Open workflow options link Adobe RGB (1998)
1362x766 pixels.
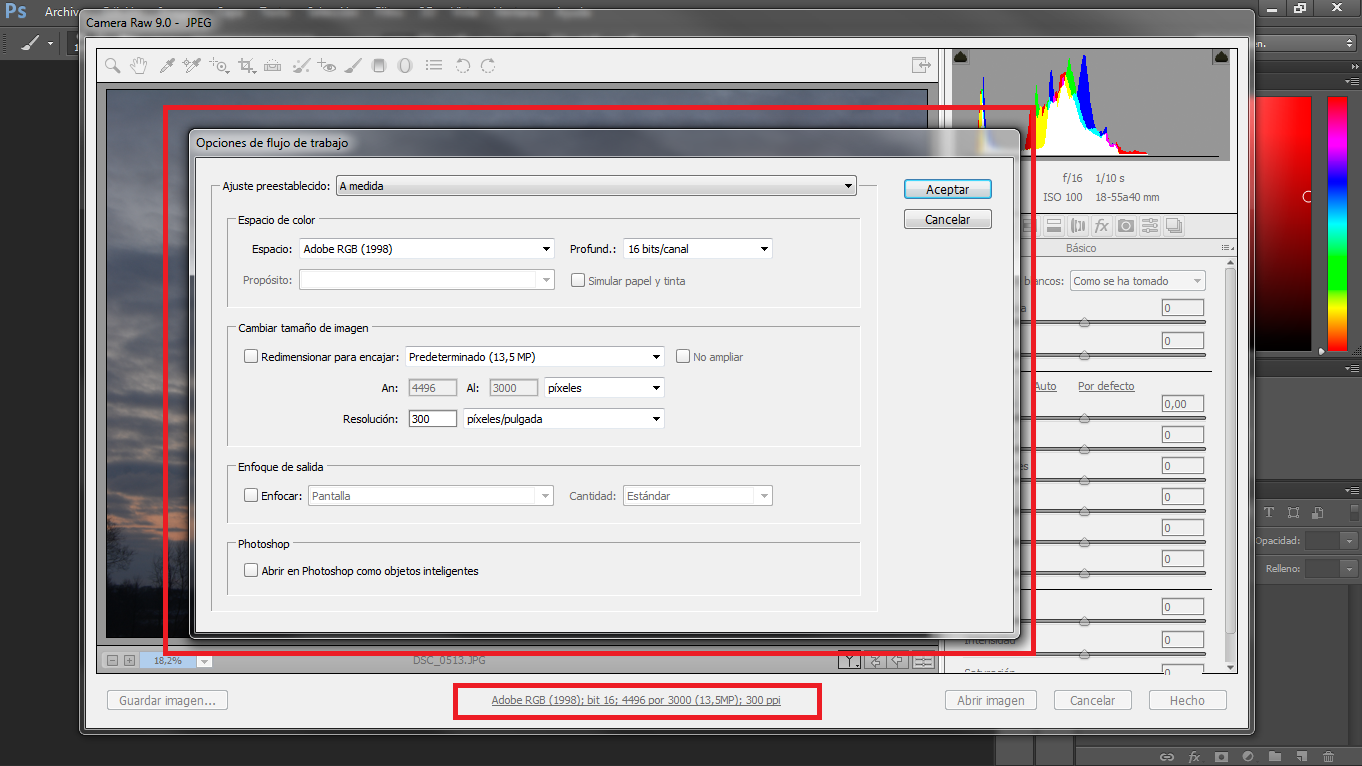(636, 700)
